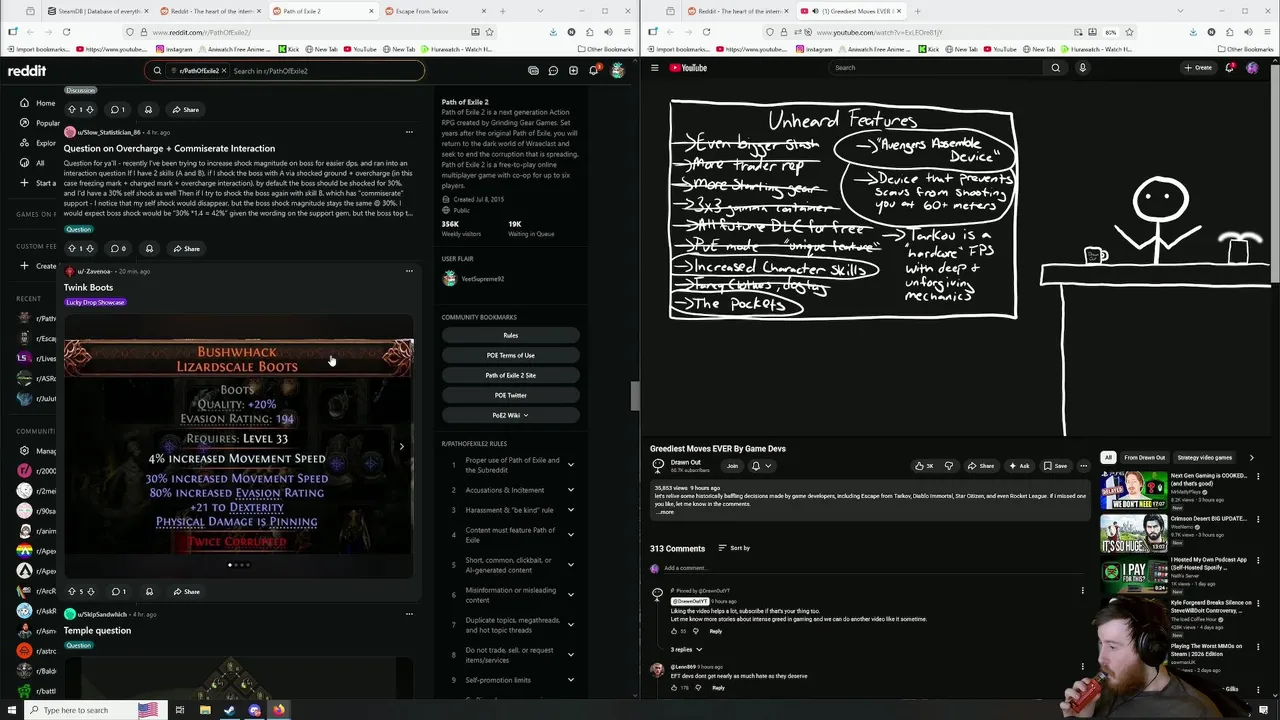The height and width of the screenshot is (720, 1280).
Task: Dislike the Greediest Moves video
Action: point(949,466)
